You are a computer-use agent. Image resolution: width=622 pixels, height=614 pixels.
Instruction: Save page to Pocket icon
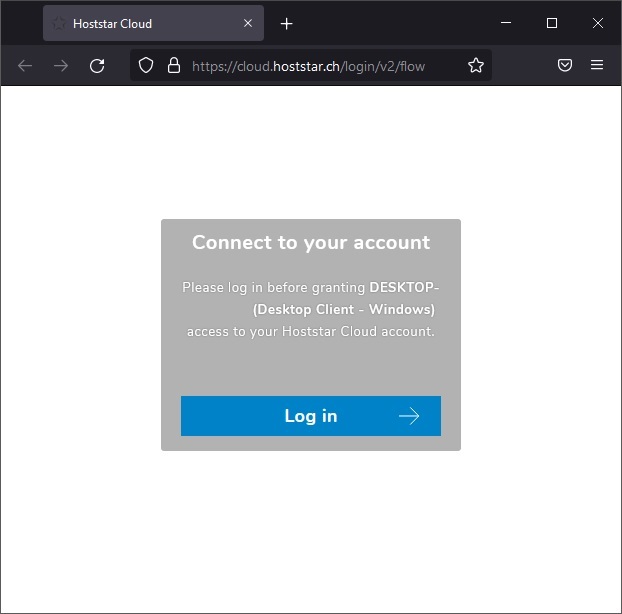click(x=564, y=65)
